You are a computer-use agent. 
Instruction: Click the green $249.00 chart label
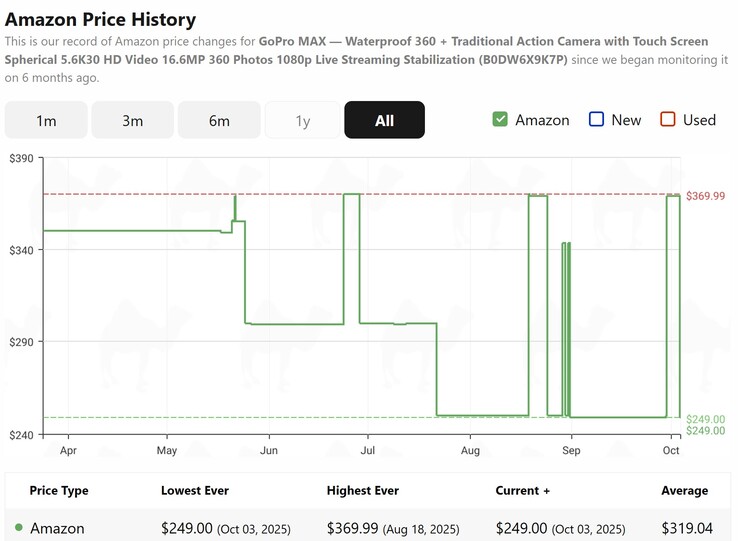coord(705,419)
